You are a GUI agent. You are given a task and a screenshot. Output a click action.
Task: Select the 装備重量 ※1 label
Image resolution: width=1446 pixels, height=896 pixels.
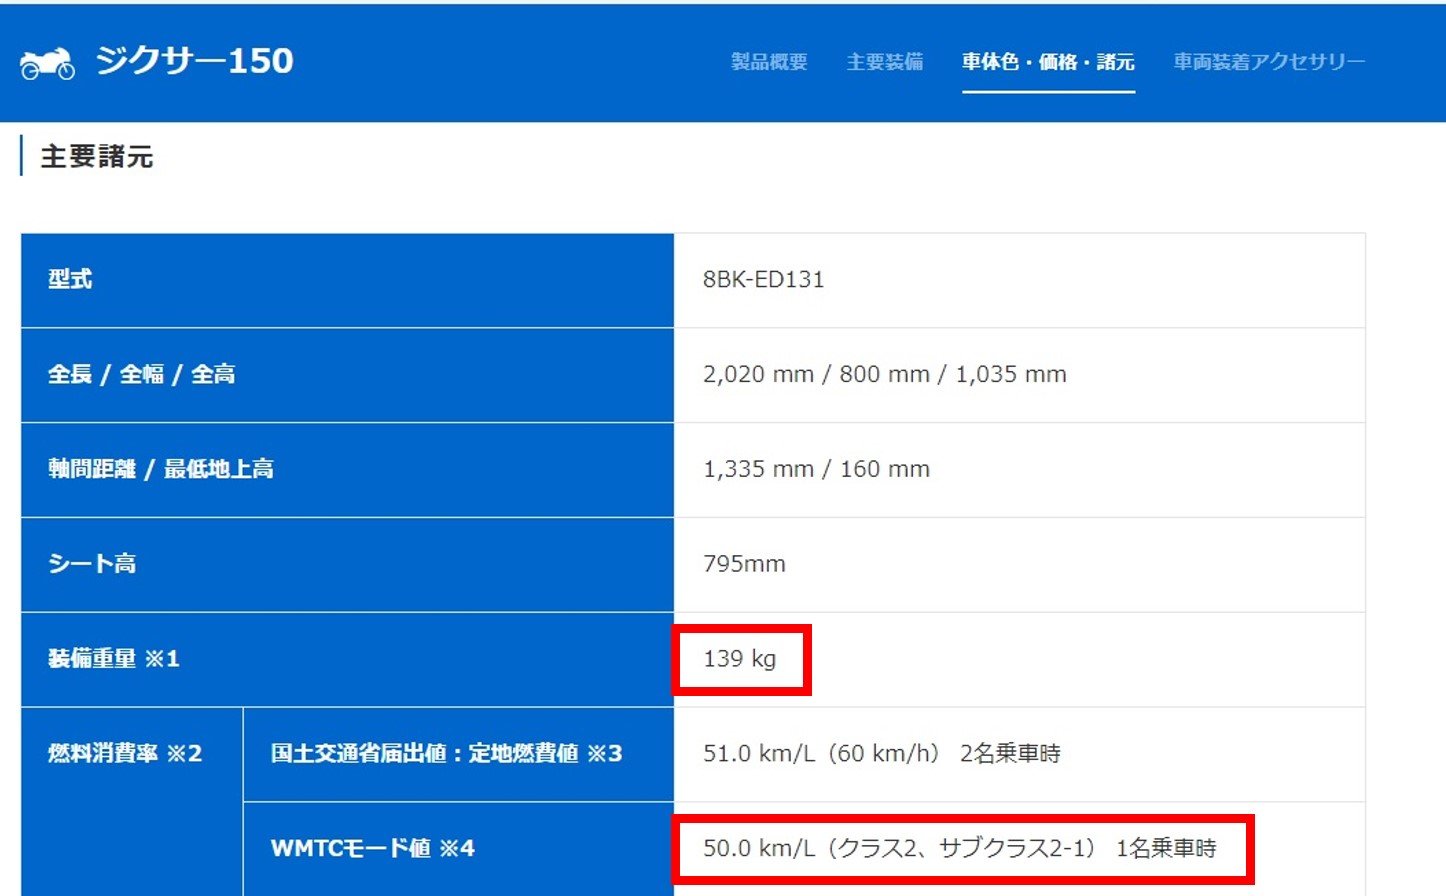114,659
